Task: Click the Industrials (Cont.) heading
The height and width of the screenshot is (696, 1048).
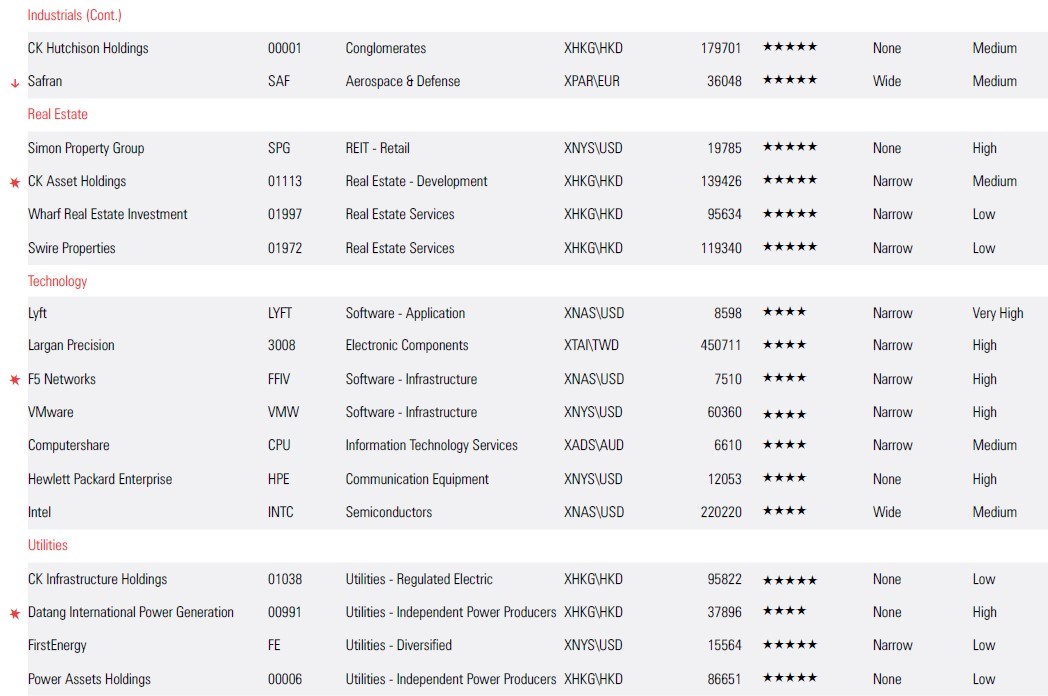Action: 75,15
